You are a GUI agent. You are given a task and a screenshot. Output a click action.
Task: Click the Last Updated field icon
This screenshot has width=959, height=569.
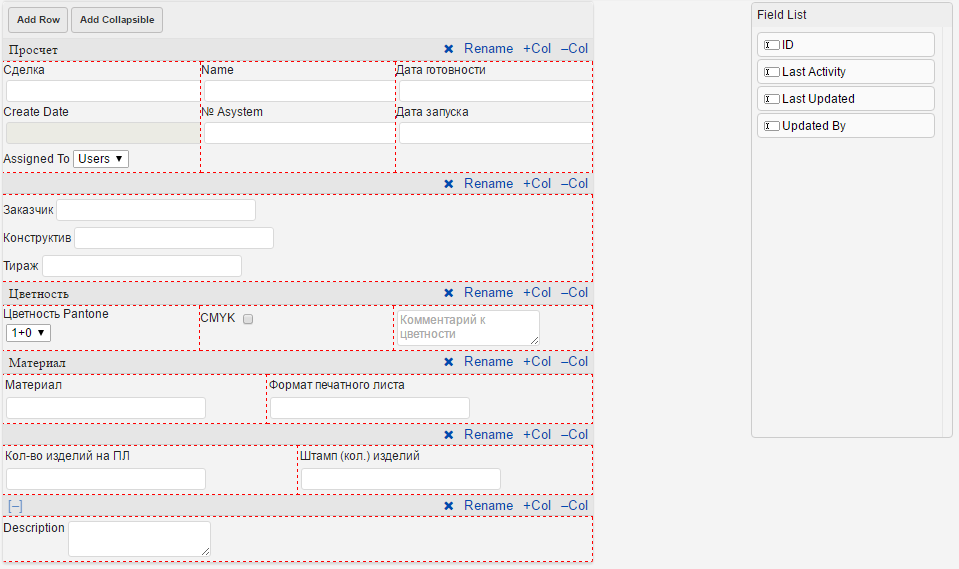click(772, 99)
